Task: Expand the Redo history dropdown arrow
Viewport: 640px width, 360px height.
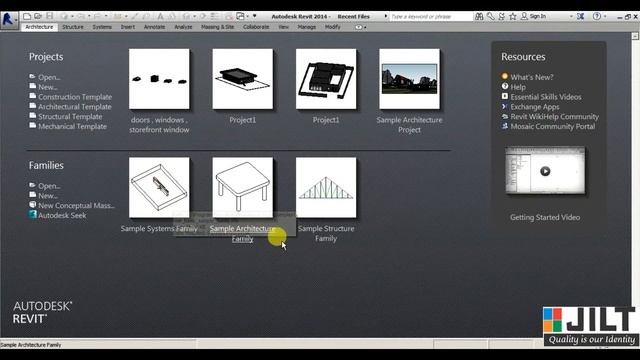Action: pos(106,16)
